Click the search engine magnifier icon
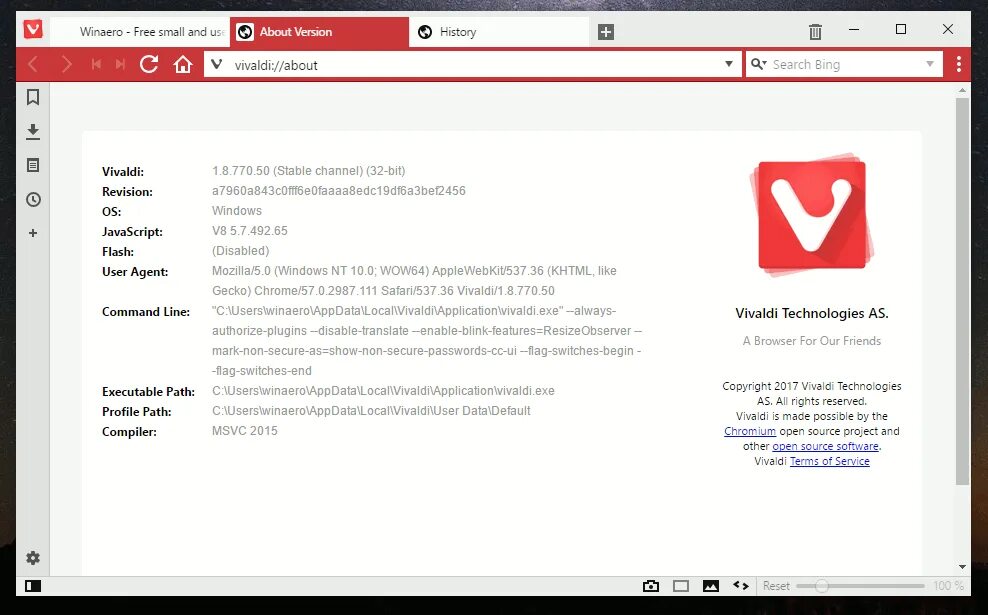This screenshot has height=615, width=988. [x=758, y=64]
